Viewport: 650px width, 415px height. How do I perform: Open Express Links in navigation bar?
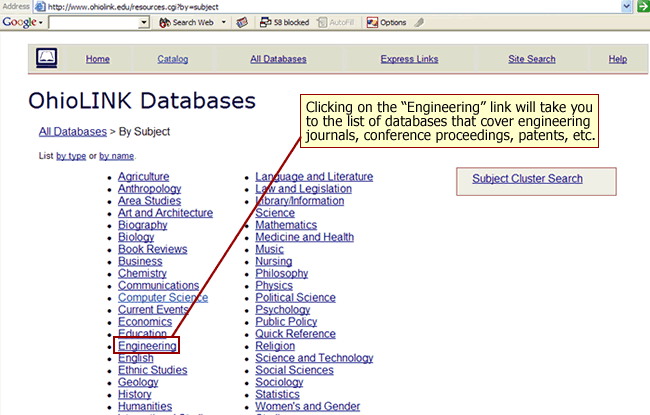tap(409, 59)
